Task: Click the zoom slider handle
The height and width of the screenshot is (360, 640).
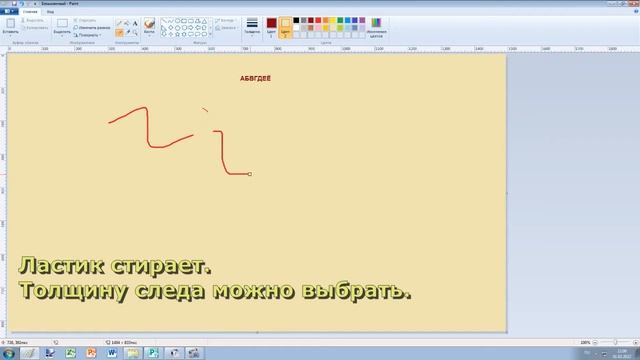Action: tap(615, 342)
